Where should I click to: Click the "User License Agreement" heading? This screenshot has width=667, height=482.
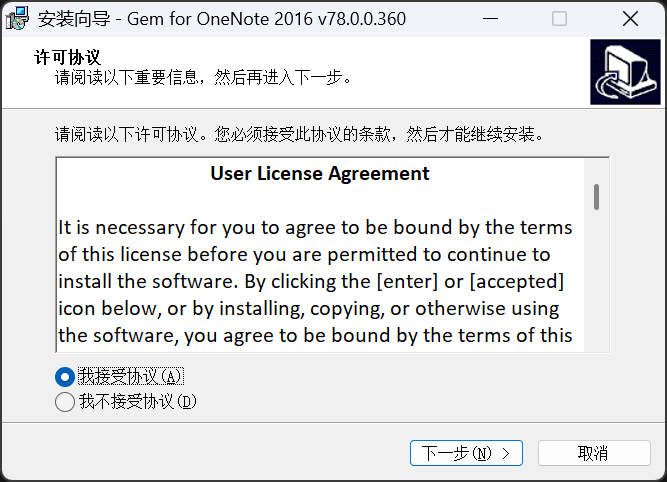pos(320,174)
